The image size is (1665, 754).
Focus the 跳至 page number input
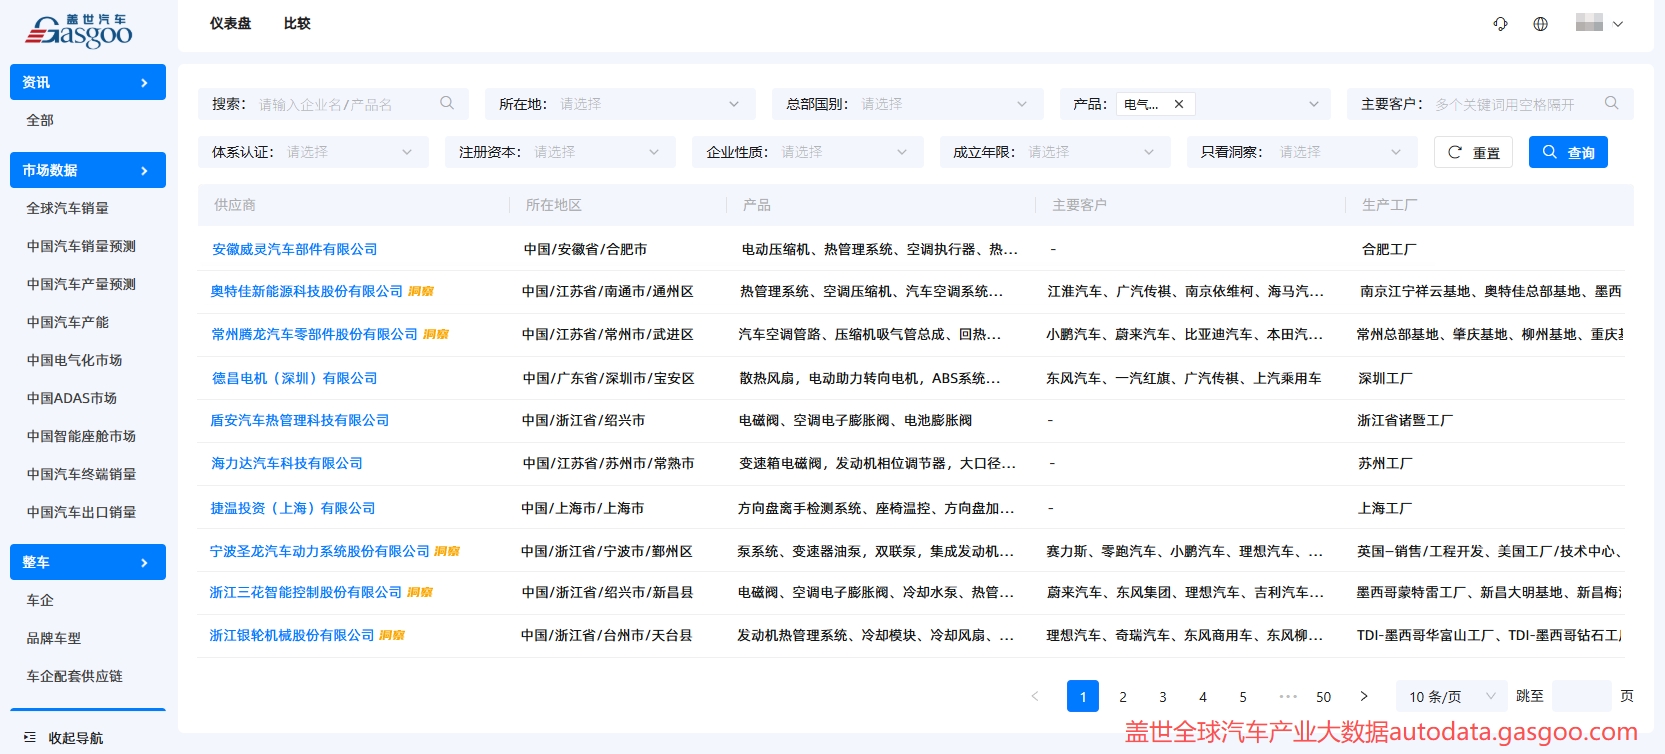(x=1582, y=696)
